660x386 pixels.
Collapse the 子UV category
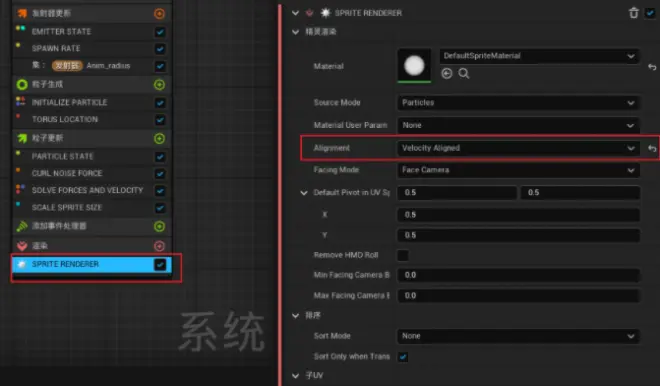[x=295, y=375]
